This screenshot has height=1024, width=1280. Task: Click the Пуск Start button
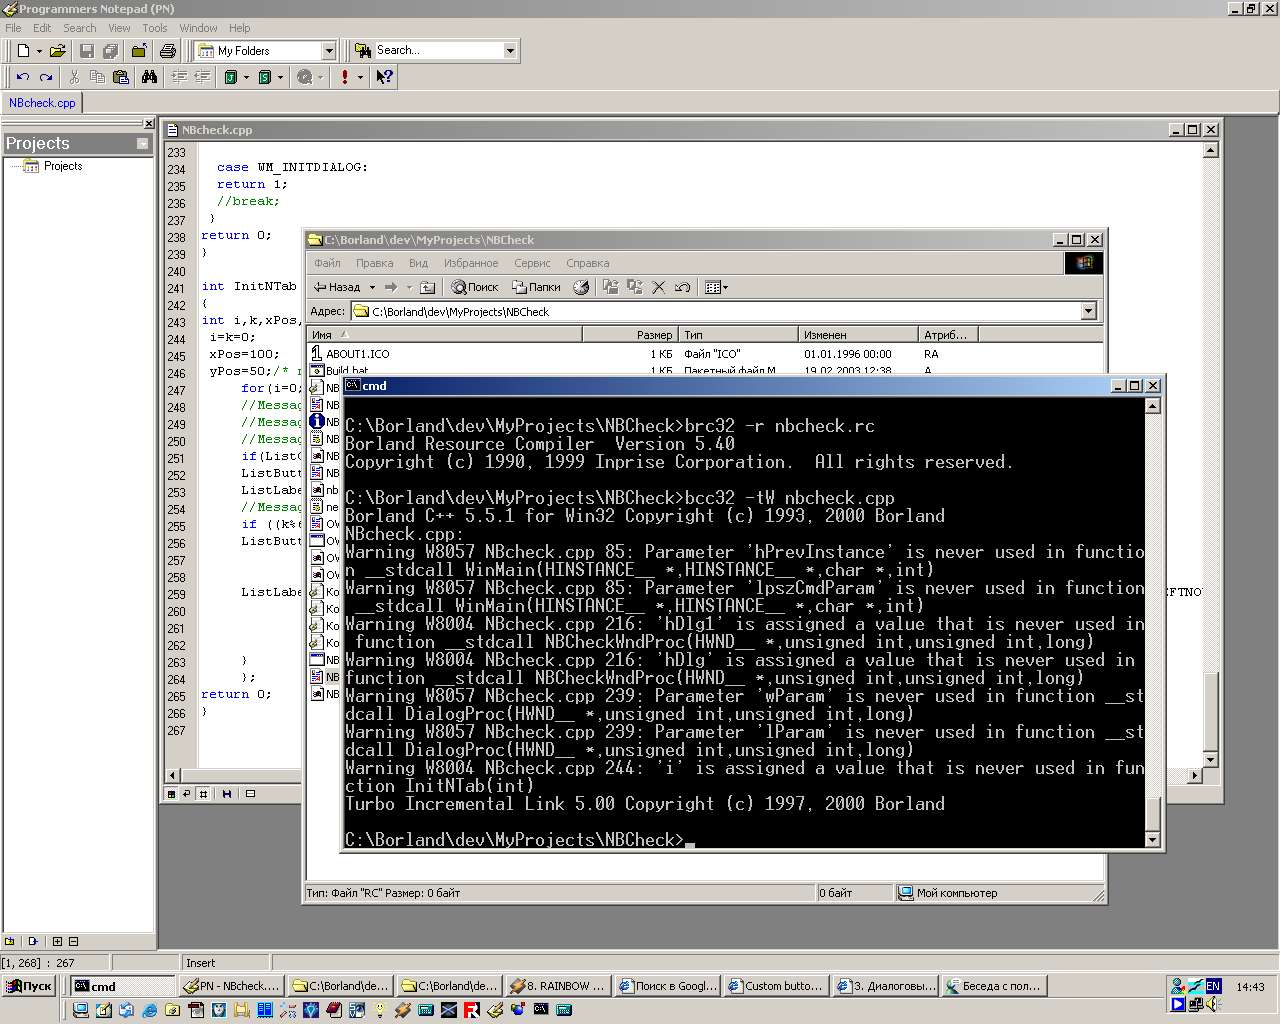[29, 986]
